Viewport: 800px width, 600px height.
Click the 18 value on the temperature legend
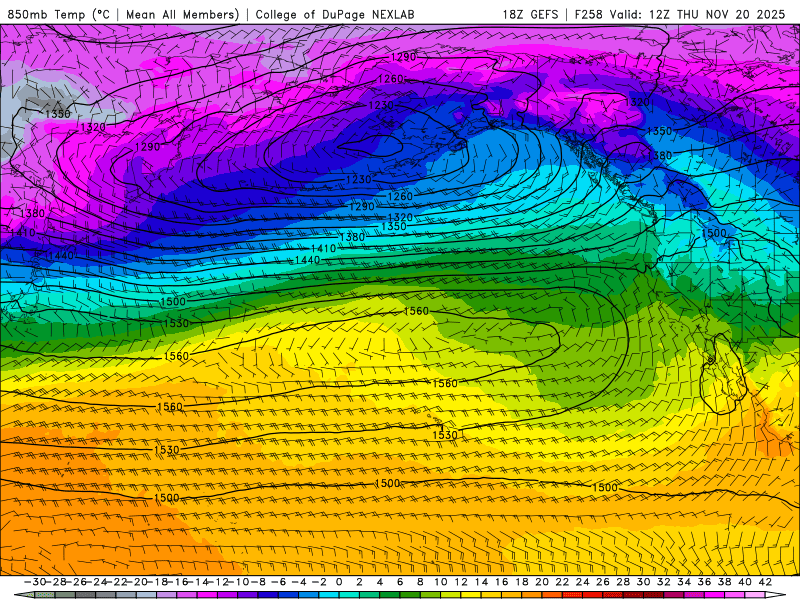click(x=522, y=582)
